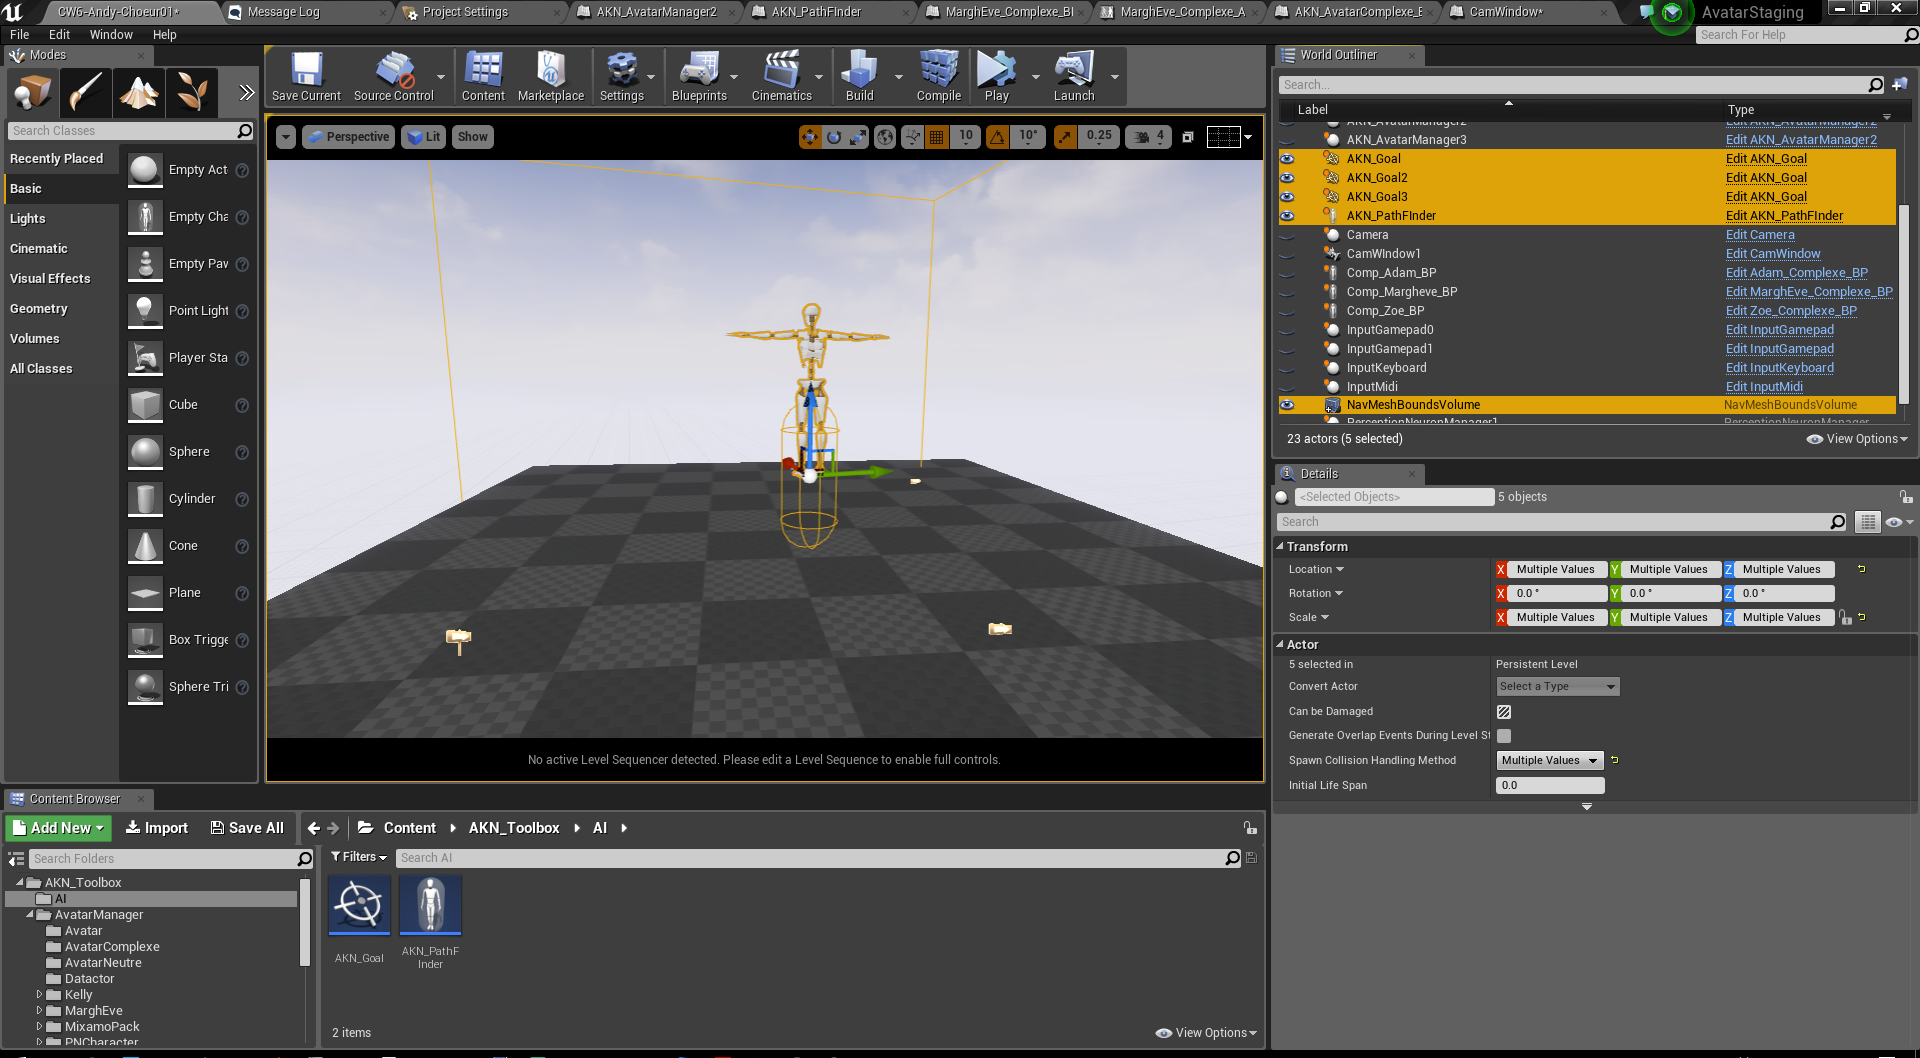
Task: Collapse the Actor section
Action: click(x=1280, y=644)
